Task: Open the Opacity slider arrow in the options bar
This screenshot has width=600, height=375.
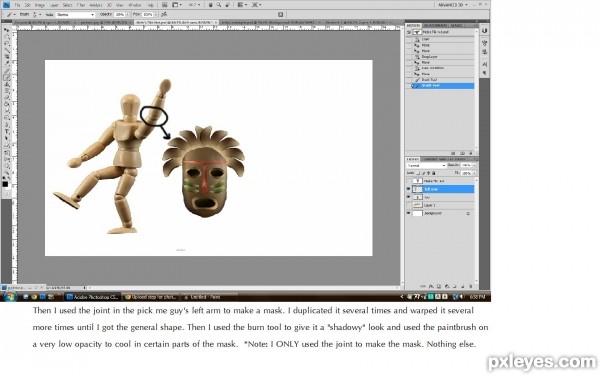Action: pos(128,14)
